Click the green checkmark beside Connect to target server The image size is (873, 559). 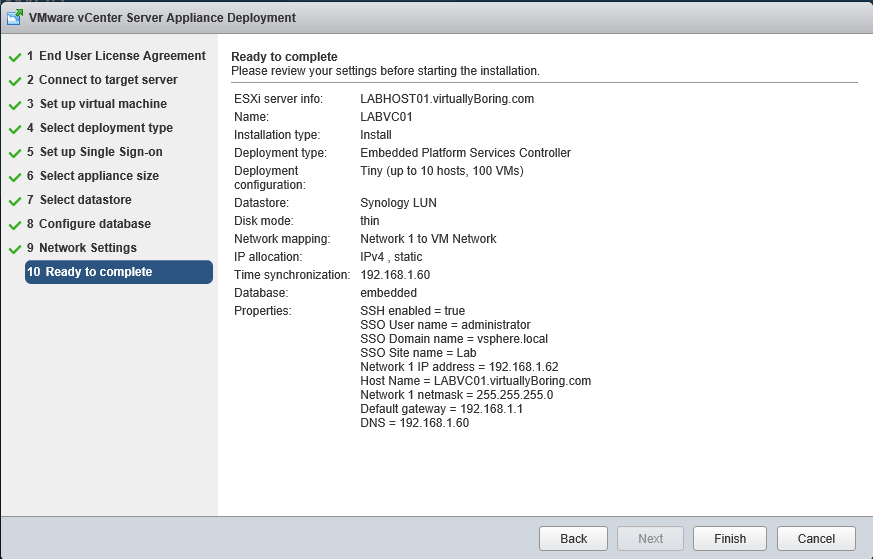click(15, 81)
